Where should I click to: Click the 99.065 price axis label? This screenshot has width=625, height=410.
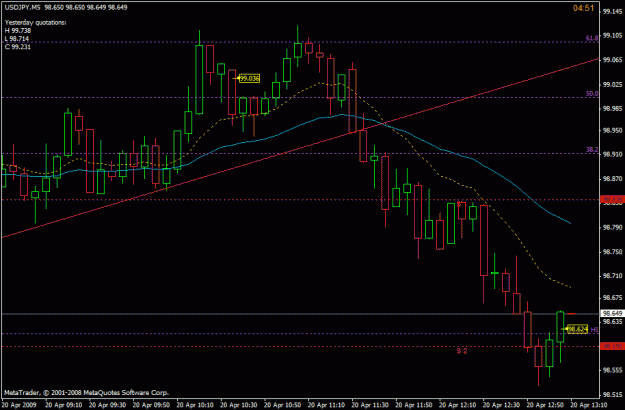(613, 60)
